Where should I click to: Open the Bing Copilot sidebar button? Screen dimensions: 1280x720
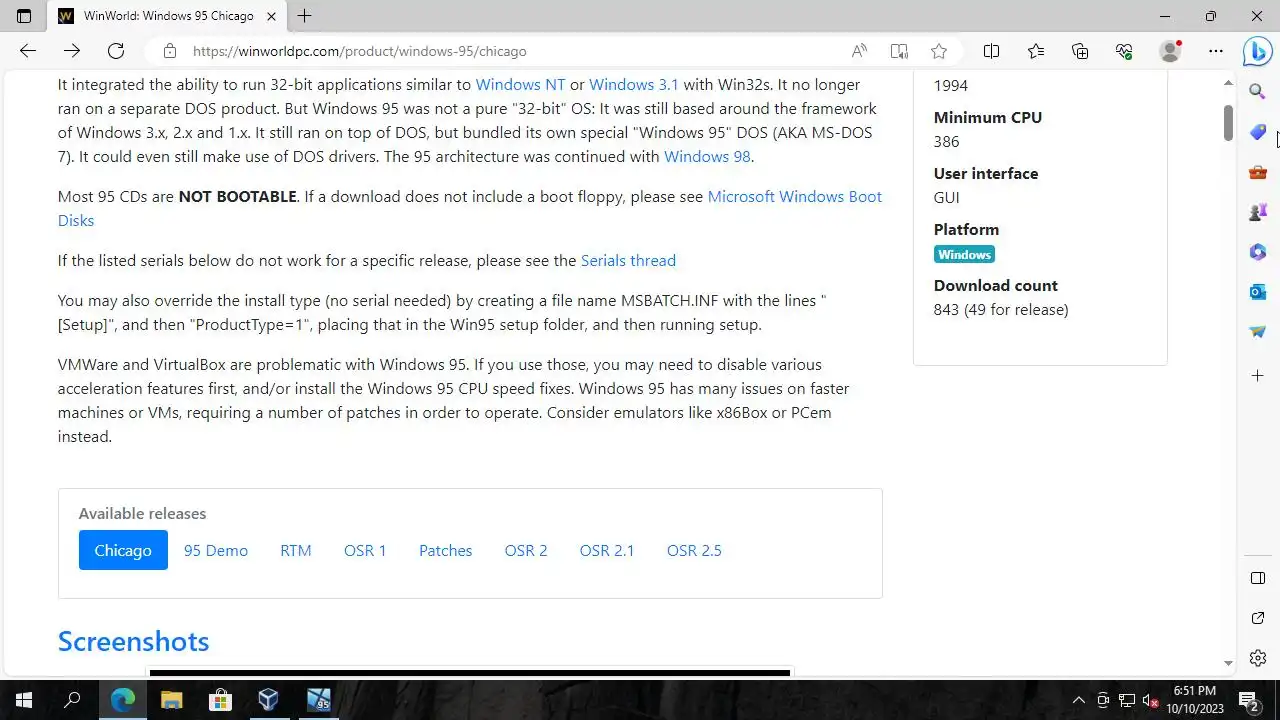[x=1258, y=51]
